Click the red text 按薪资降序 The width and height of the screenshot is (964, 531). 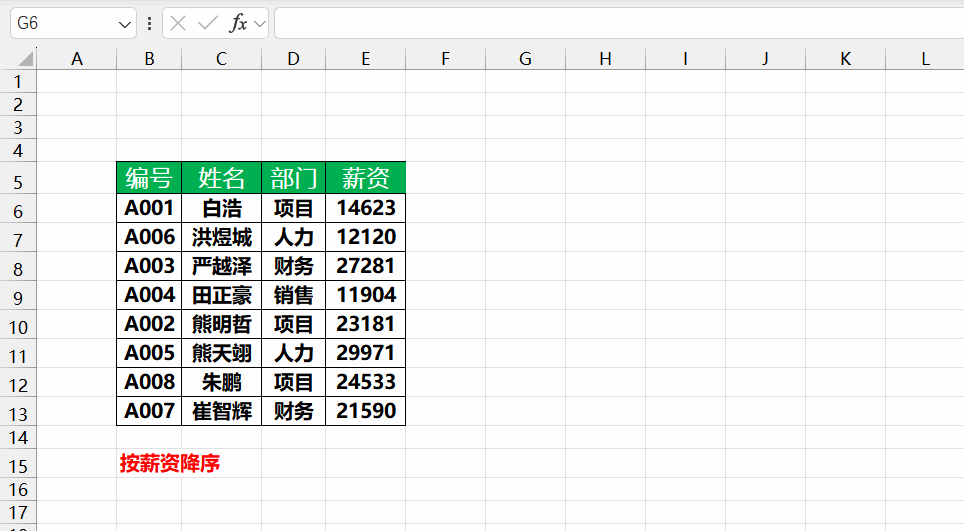170,463
